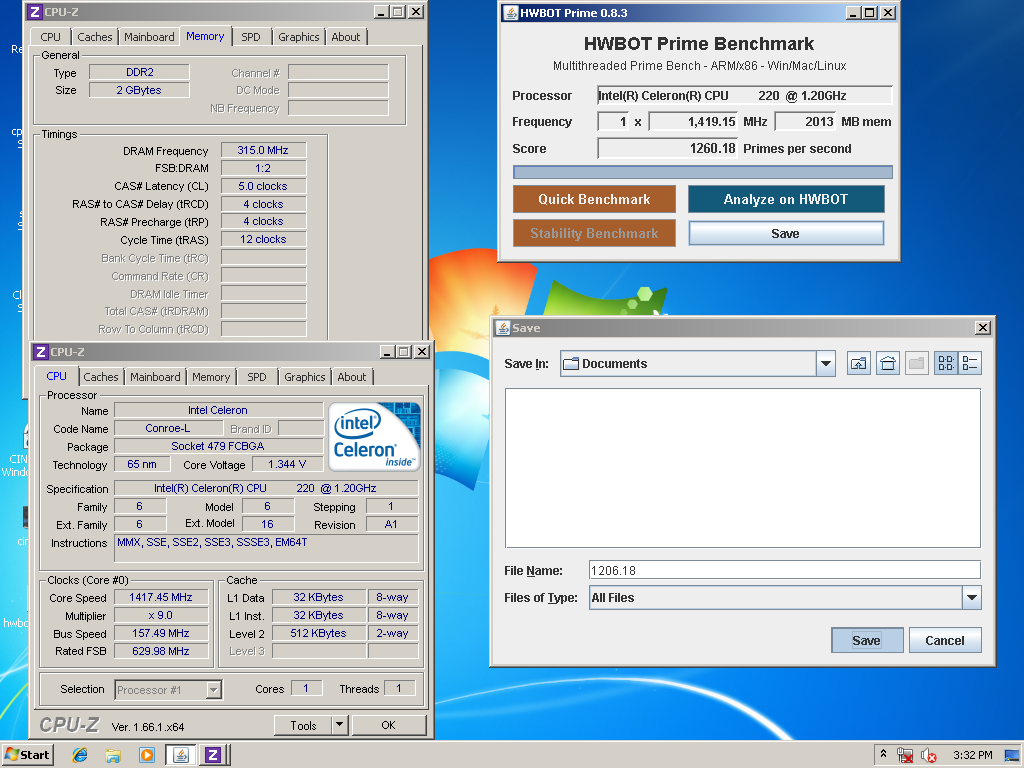Click Save in HWBOT Prime window

786,233
